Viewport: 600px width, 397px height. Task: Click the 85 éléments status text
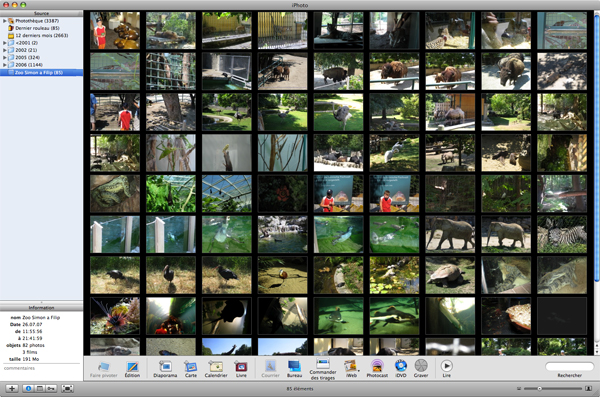pyautogui.click(x=300, y=389)
